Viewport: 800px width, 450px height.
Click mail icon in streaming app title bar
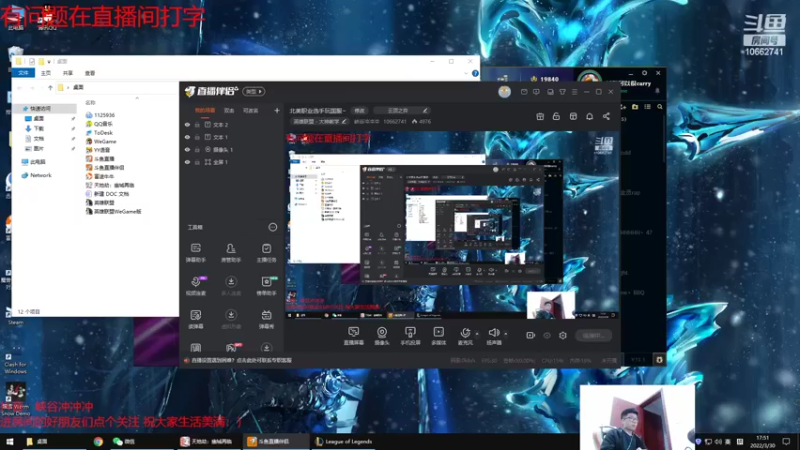524,92
